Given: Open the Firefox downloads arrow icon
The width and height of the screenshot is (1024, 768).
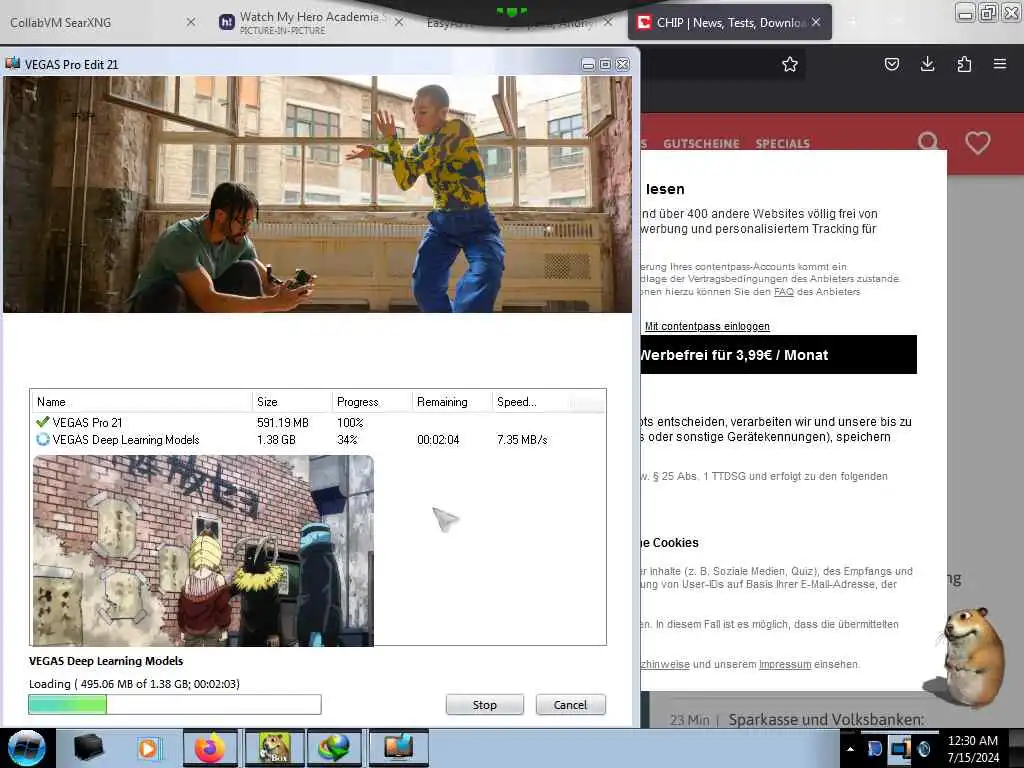Looking at the screenshot, I should (927, 64).
